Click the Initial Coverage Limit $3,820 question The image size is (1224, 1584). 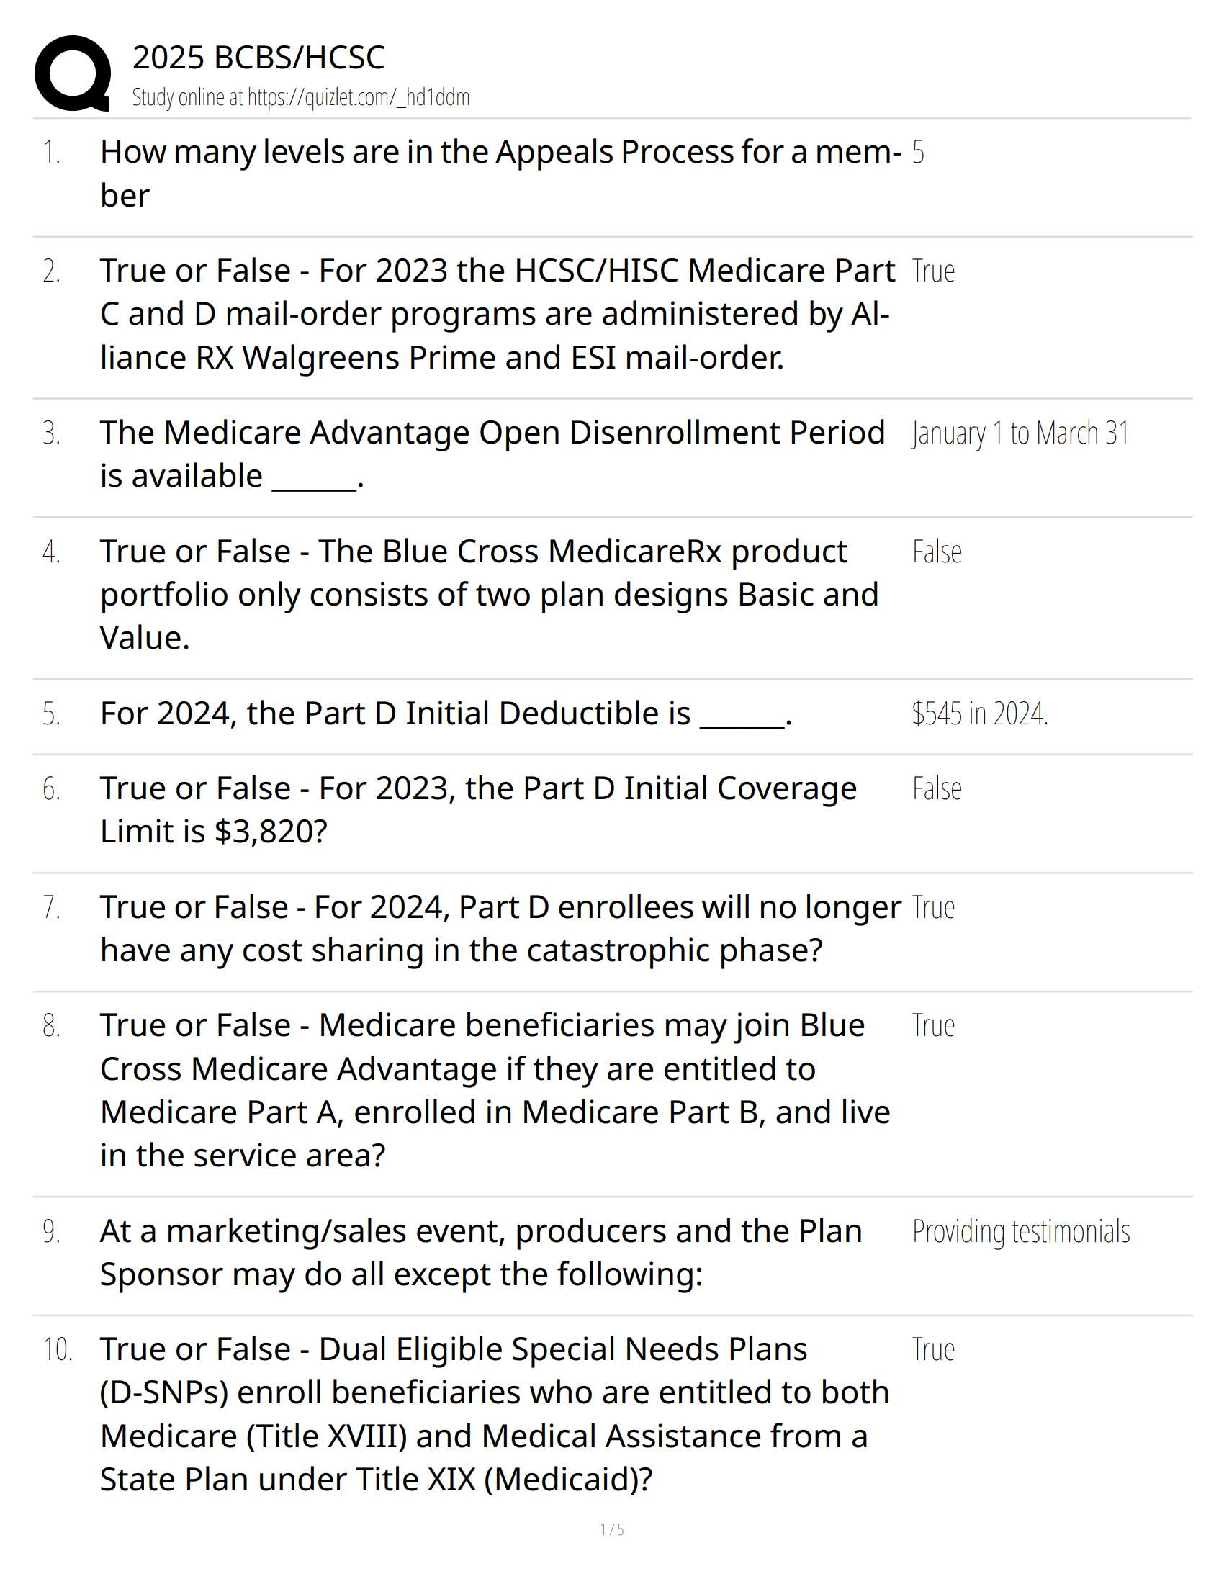point(478,810)
